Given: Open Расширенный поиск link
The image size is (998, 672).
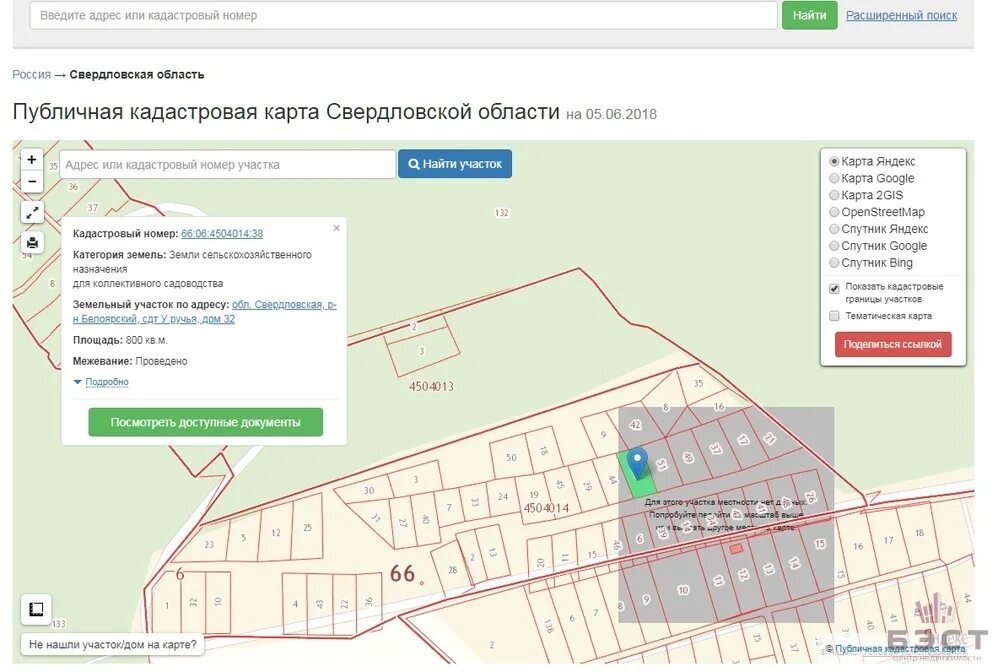Looking at the screenshot, I should pyautogui.click(x=901, y=15).
